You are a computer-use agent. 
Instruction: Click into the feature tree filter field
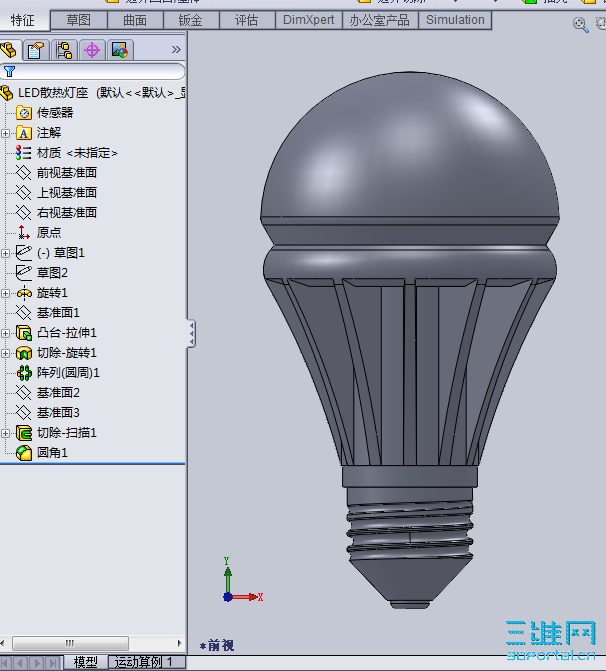coord(92,71)
